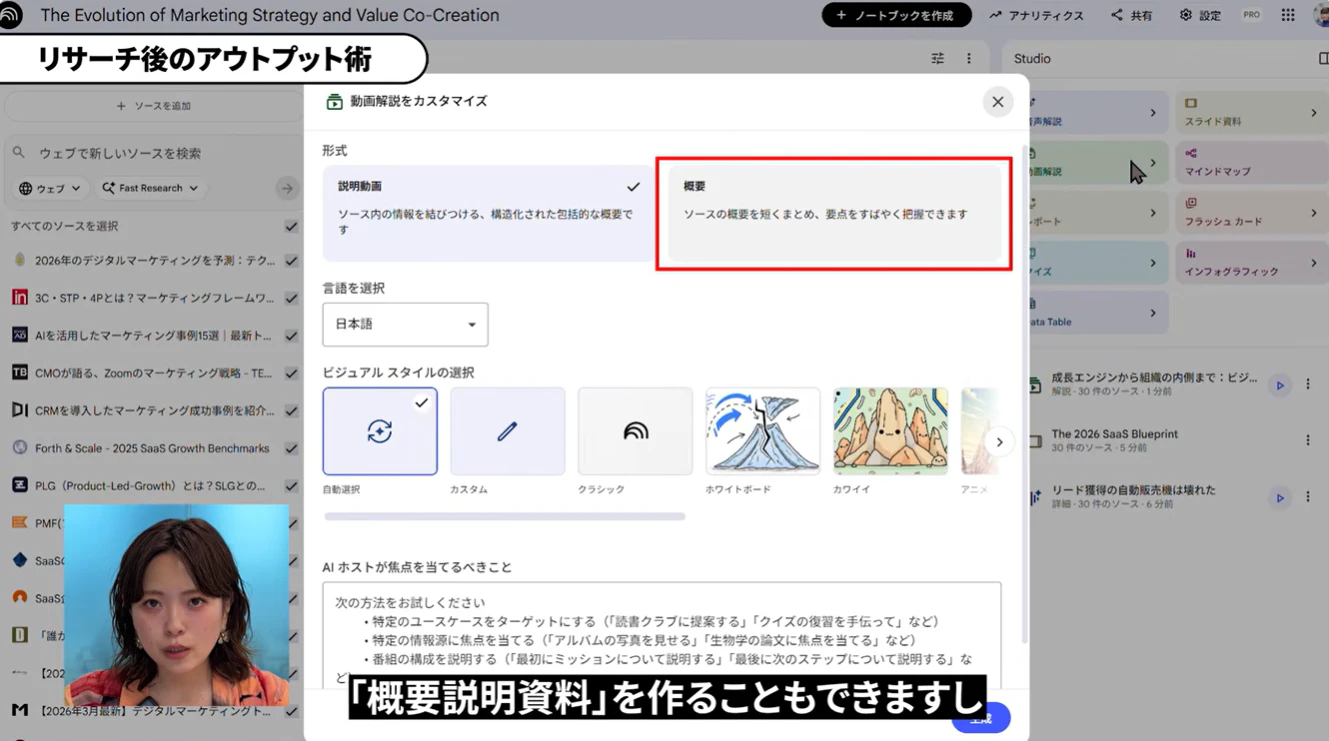Expand the マインドマップ tile chevron
The height and width of the screenshot is (741, 1329).
(x=1313, y=163)
